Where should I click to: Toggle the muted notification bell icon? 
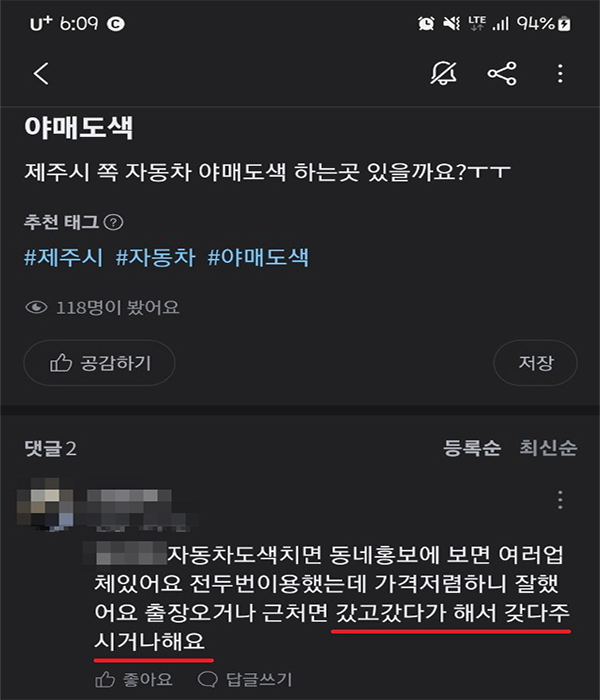pyautogui.click(x=443, y=73)
